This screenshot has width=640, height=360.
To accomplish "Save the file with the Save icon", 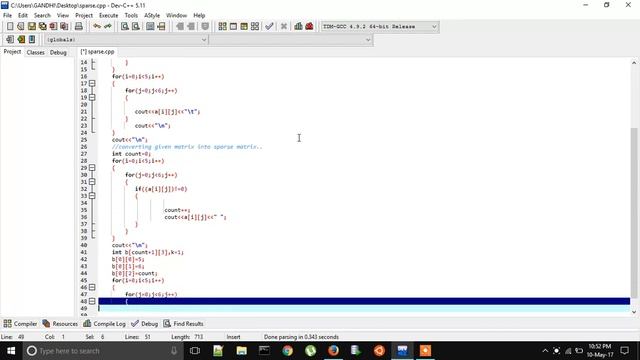I will [32, 27].
